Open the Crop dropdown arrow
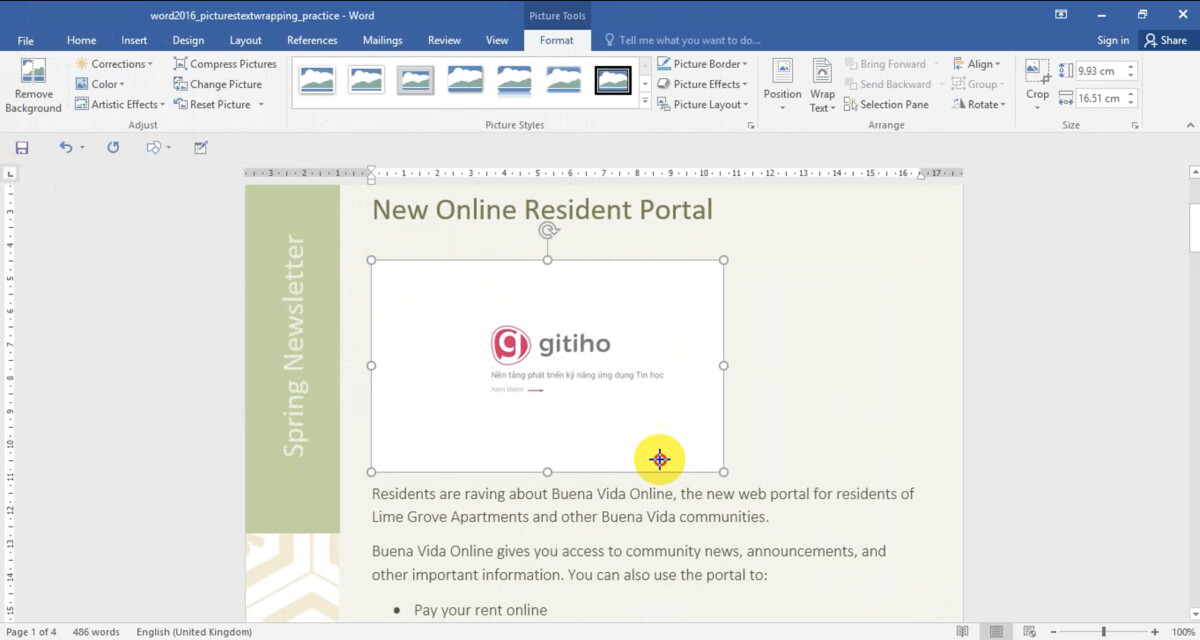The height and width of the screenshot is (640, 1200). 1037,106
